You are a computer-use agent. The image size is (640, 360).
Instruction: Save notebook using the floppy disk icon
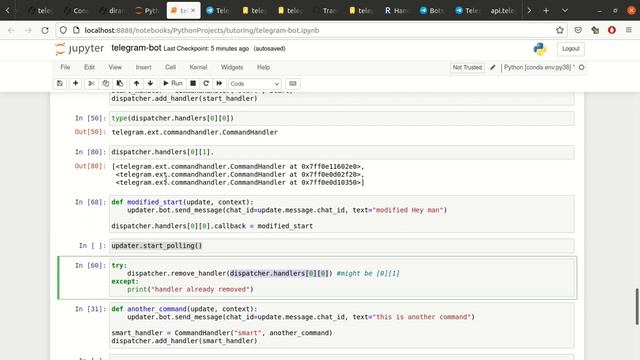tap(60, 84)
